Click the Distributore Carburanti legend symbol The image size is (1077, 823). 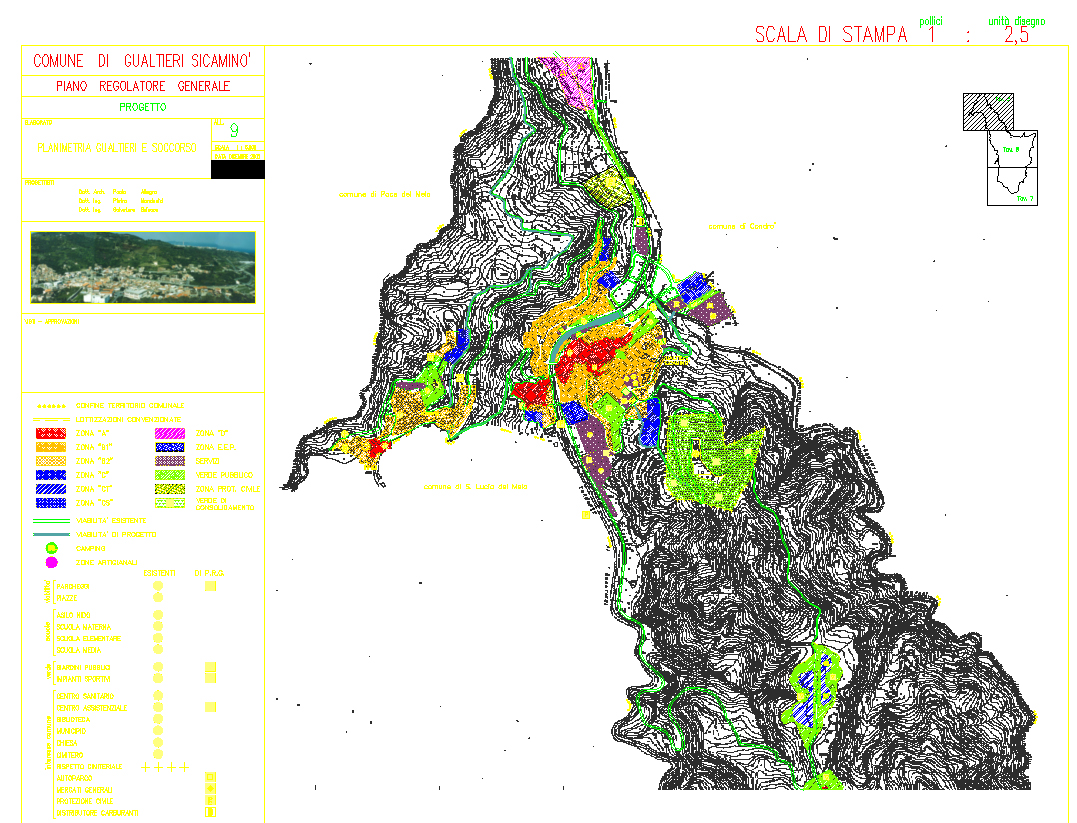[210, 812]
